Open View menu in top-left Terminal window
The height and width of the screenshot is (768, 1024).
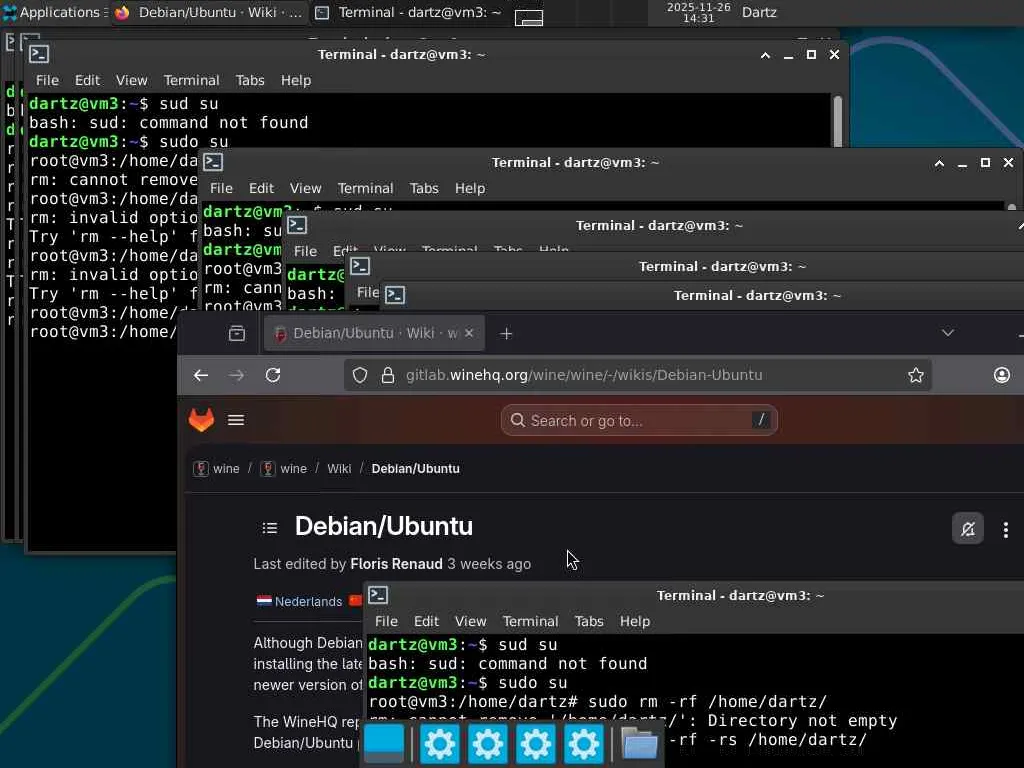click(131, 80)
